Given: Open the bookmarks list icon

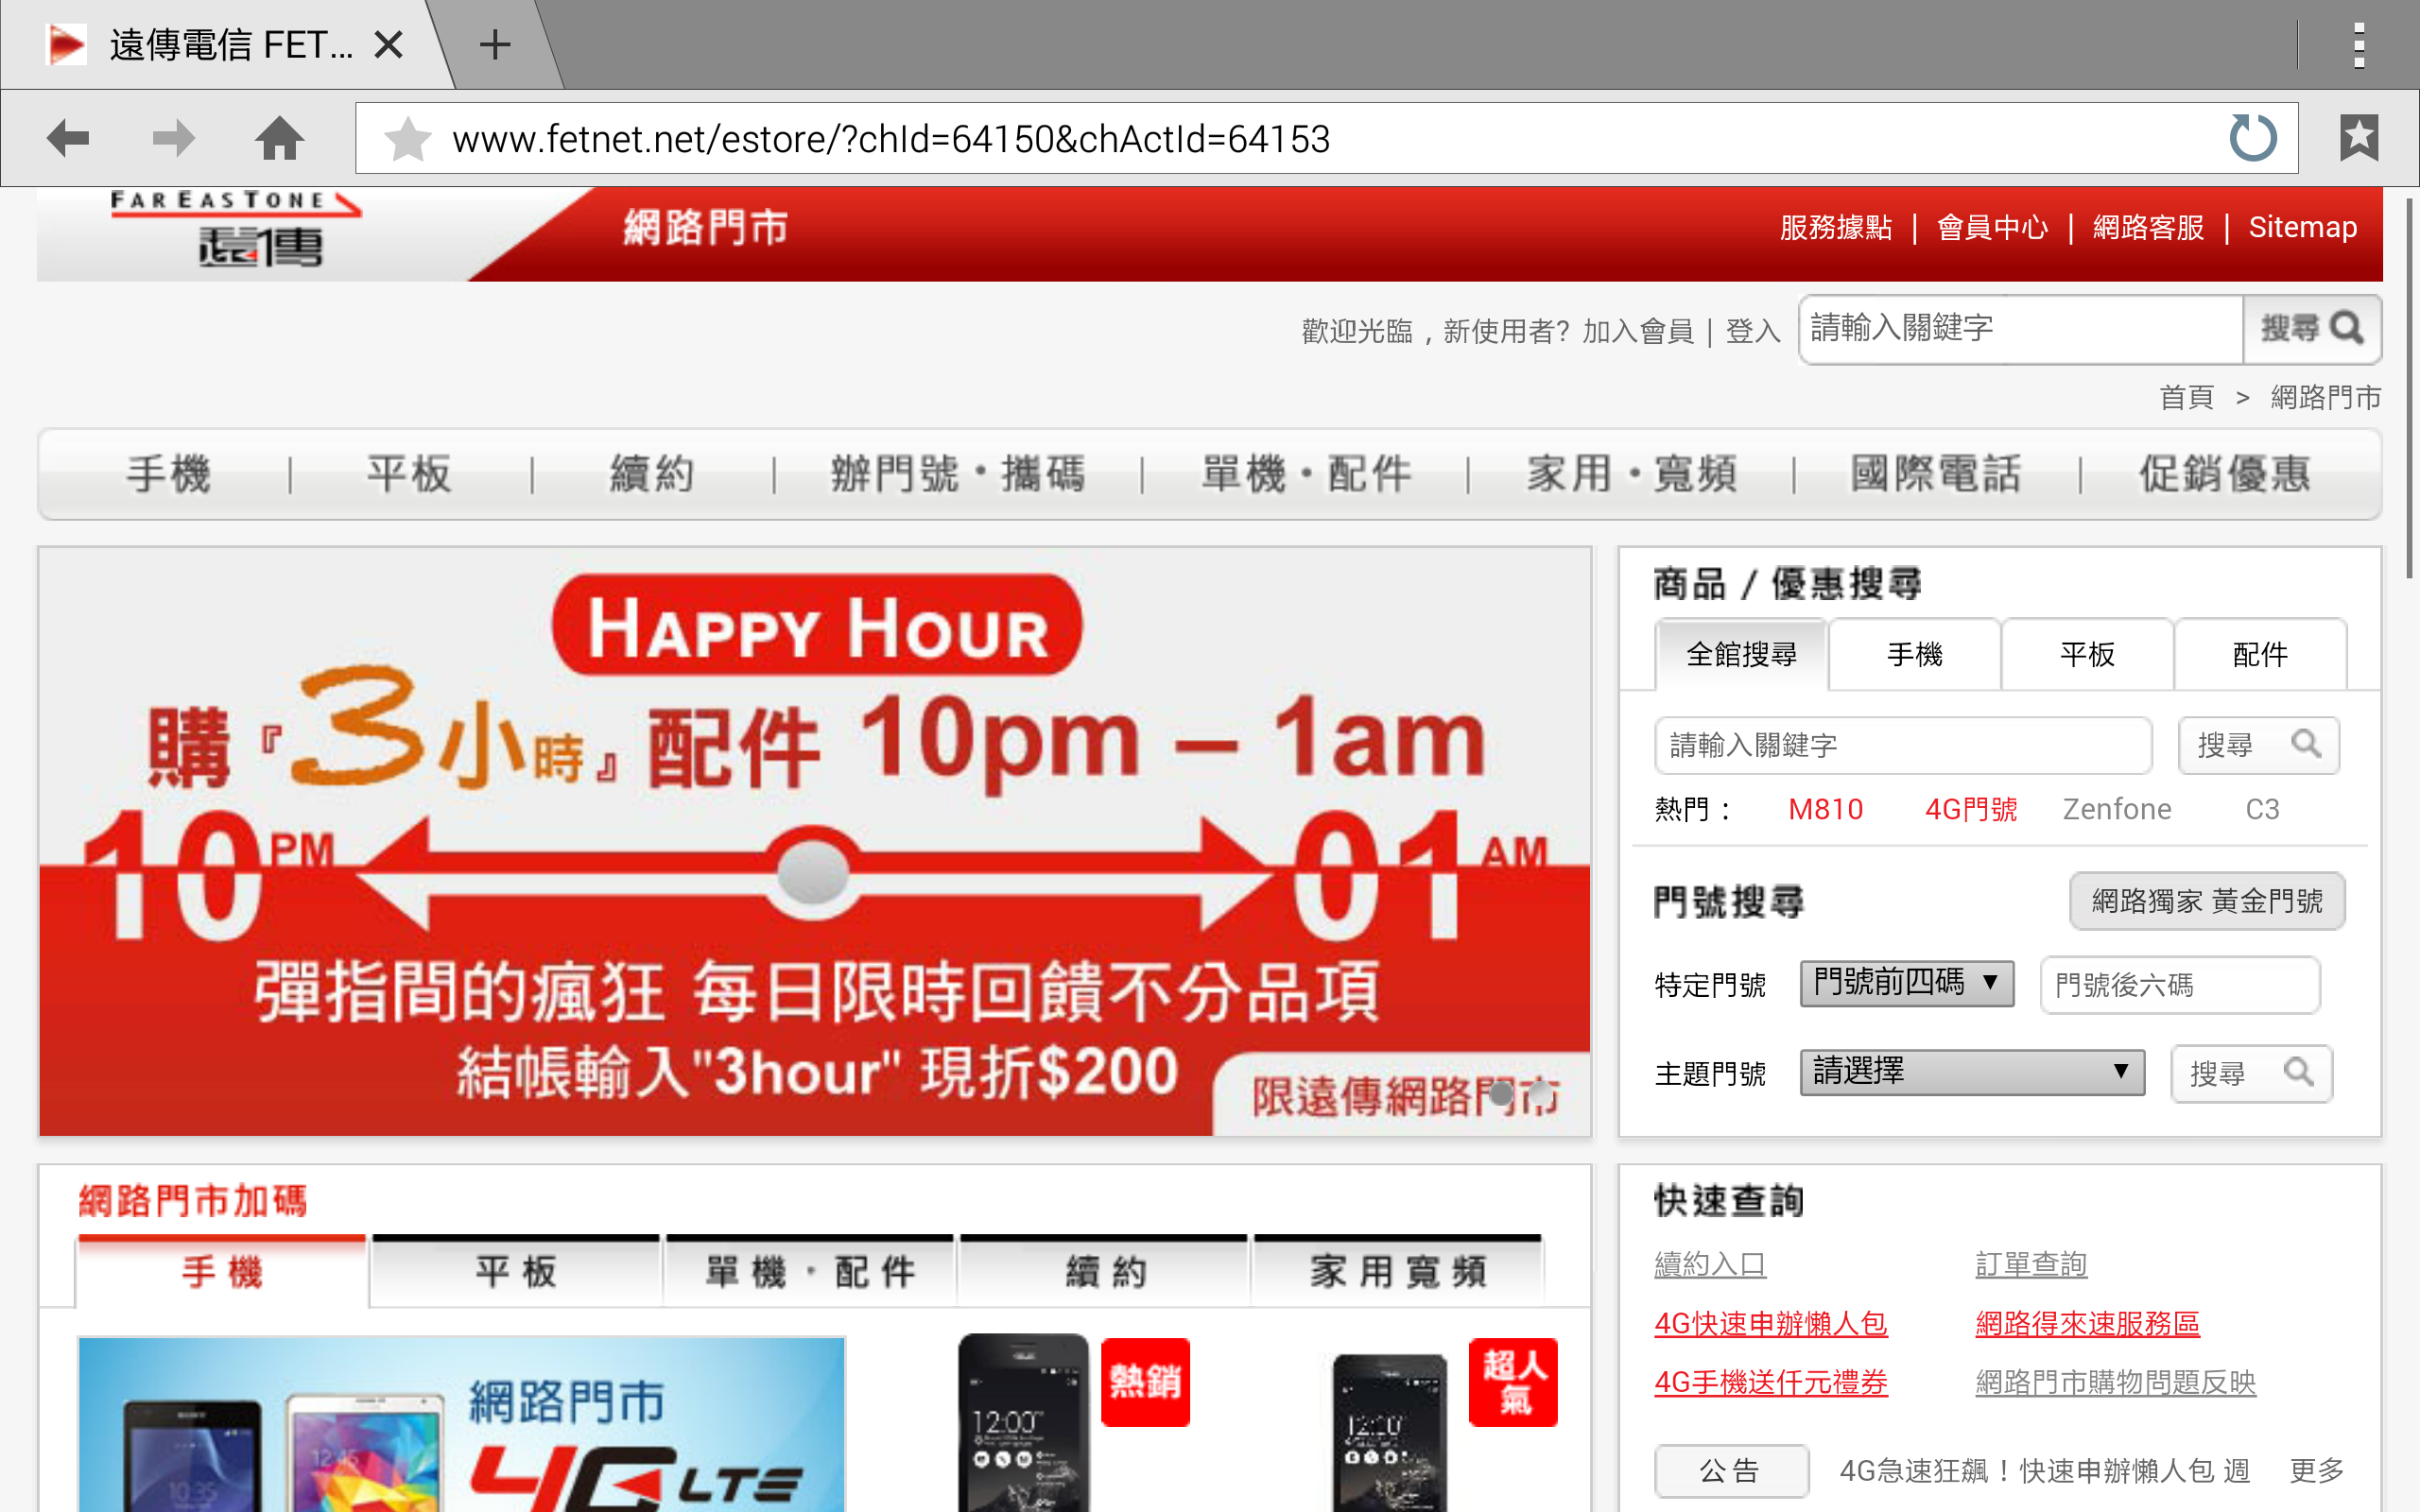Looking at the screenshot, I should pos(2359,138).
